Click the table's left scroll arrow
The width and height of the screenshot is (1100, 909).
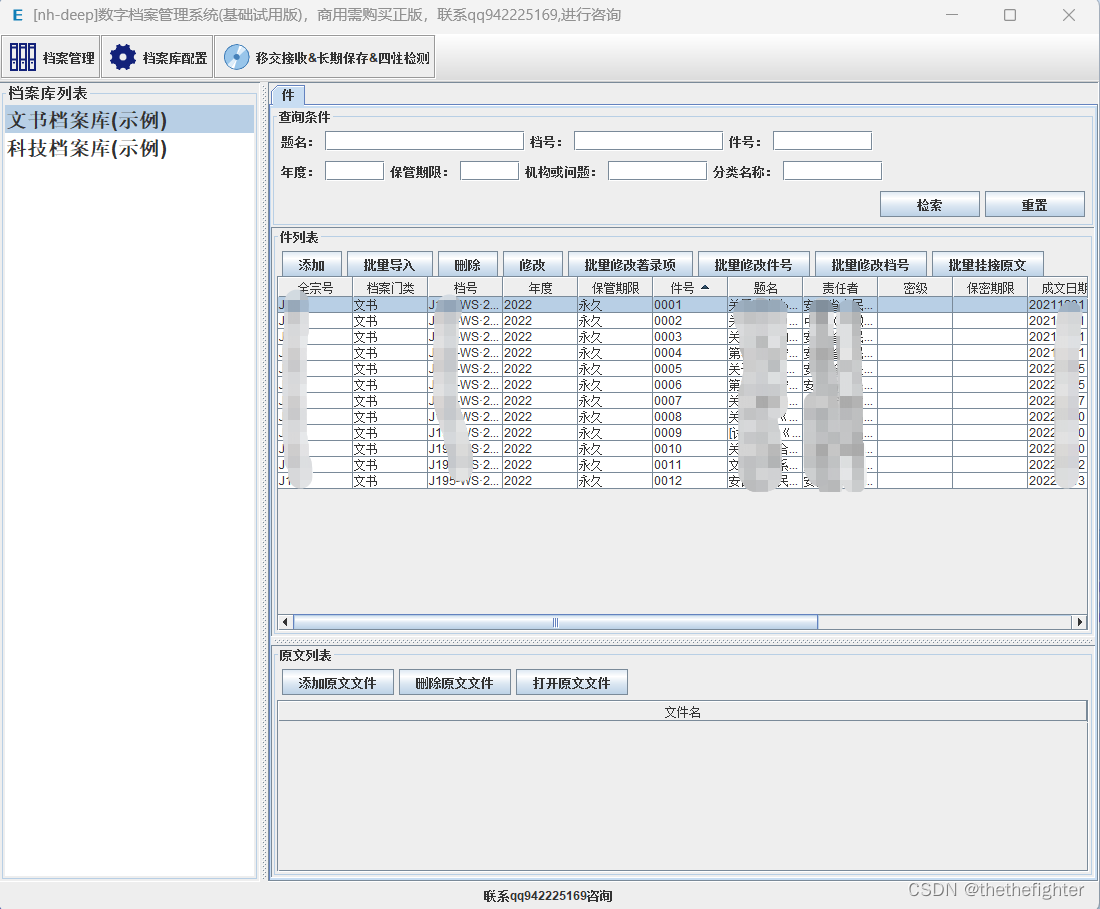click(x=285, y=621)
